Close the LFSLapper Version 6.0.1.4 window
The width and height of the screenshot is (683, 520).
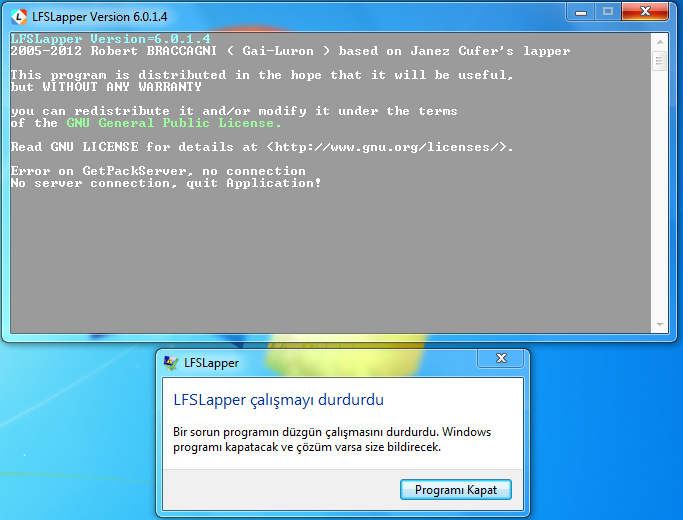pos(645,12)
